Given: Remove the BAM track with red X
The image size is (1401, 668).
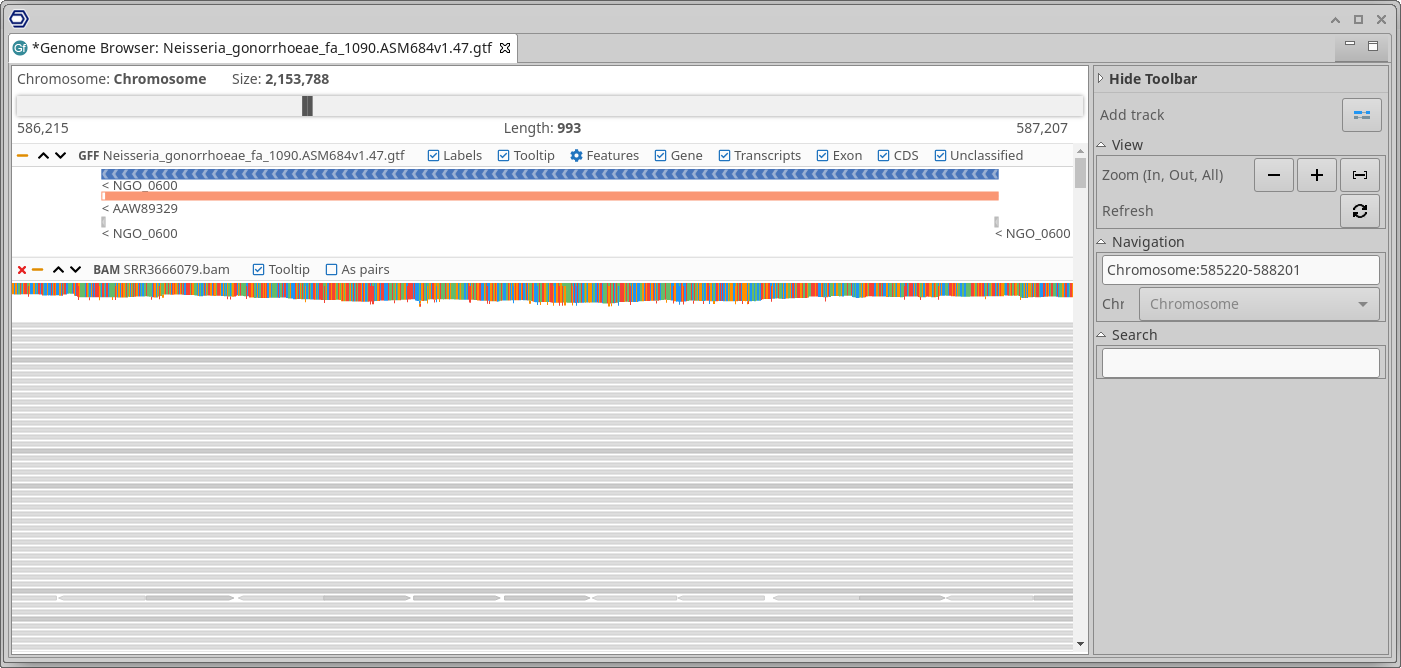Looking at the screenshot, I should [x=22, y=270].
